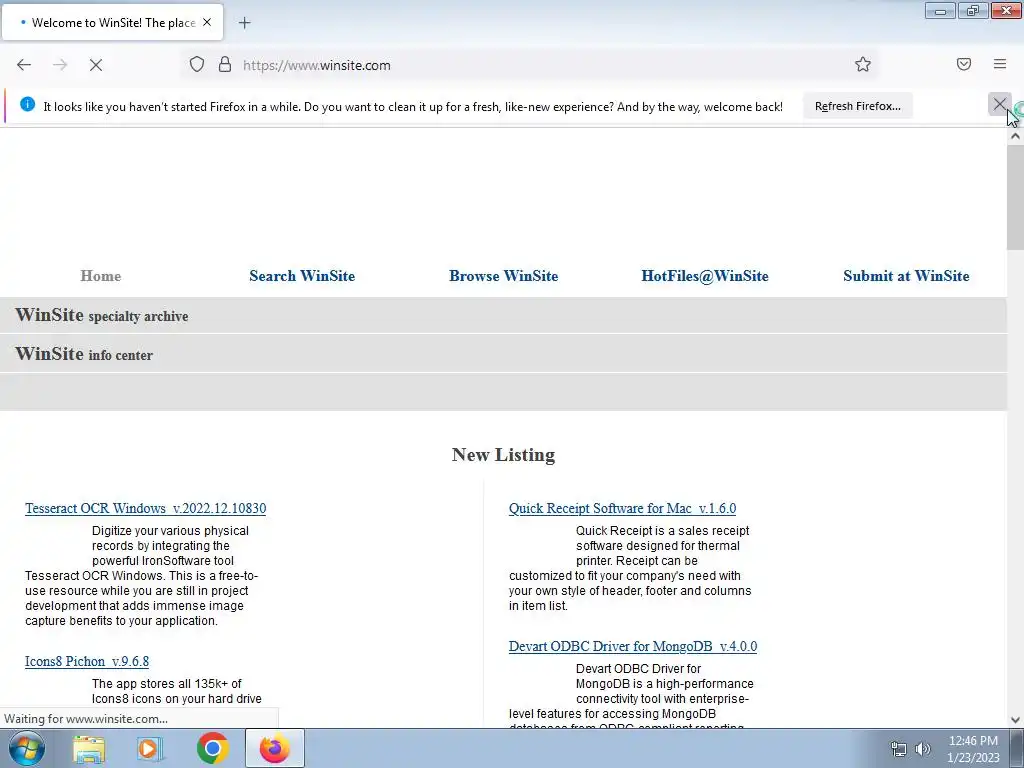The image size is (1024, 768).
Task: Click the info icon in notification bar
Action: [27, 104]
